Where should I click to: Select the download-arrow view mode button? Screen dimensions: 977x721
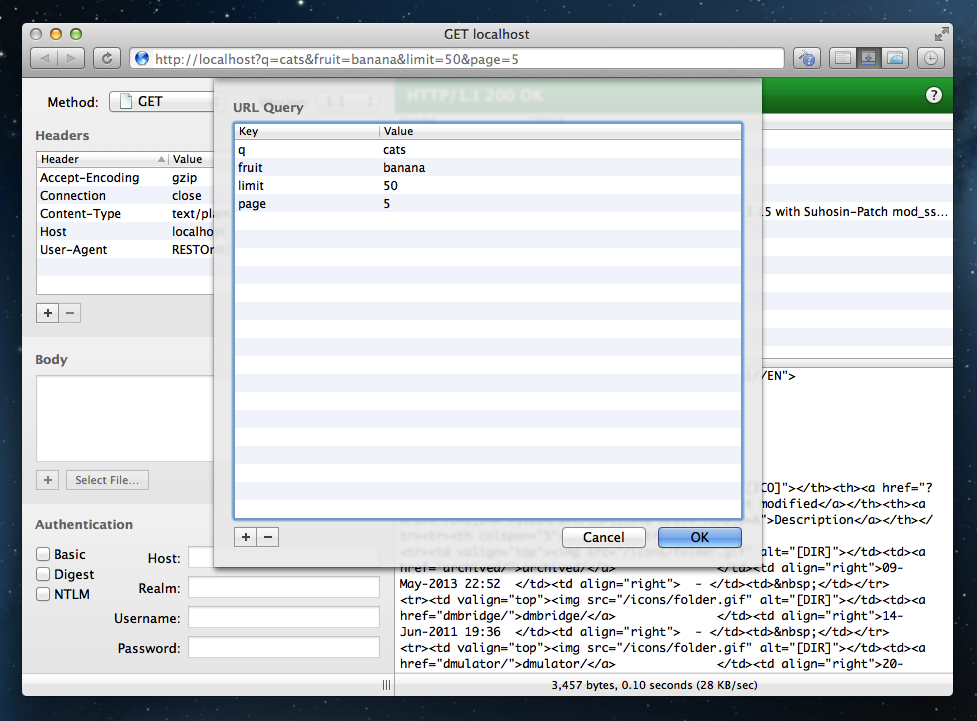[x=869, y=59]
